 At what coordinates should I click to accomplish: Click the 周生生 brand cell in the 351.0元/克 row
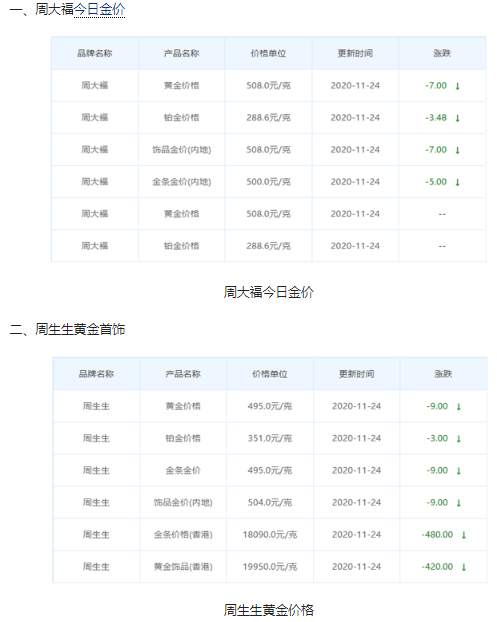click(96, 438)
